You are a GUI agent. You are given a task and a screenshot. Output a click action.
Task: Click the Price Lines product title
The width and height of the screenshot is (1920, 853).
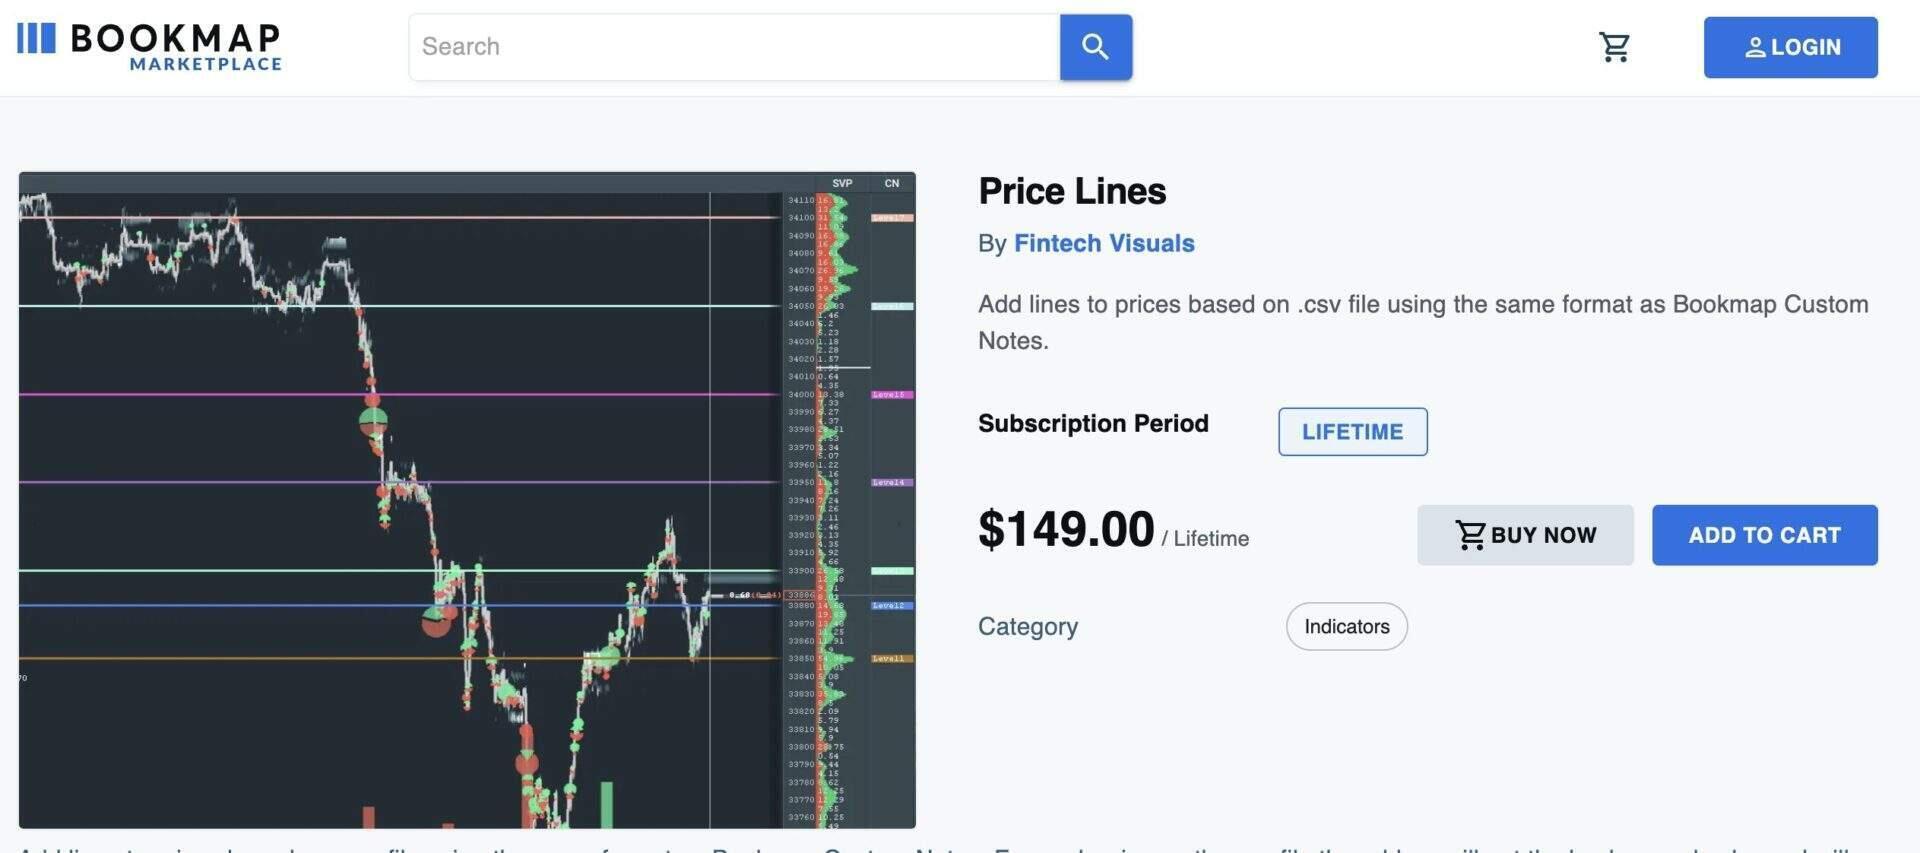(1072, 191)
